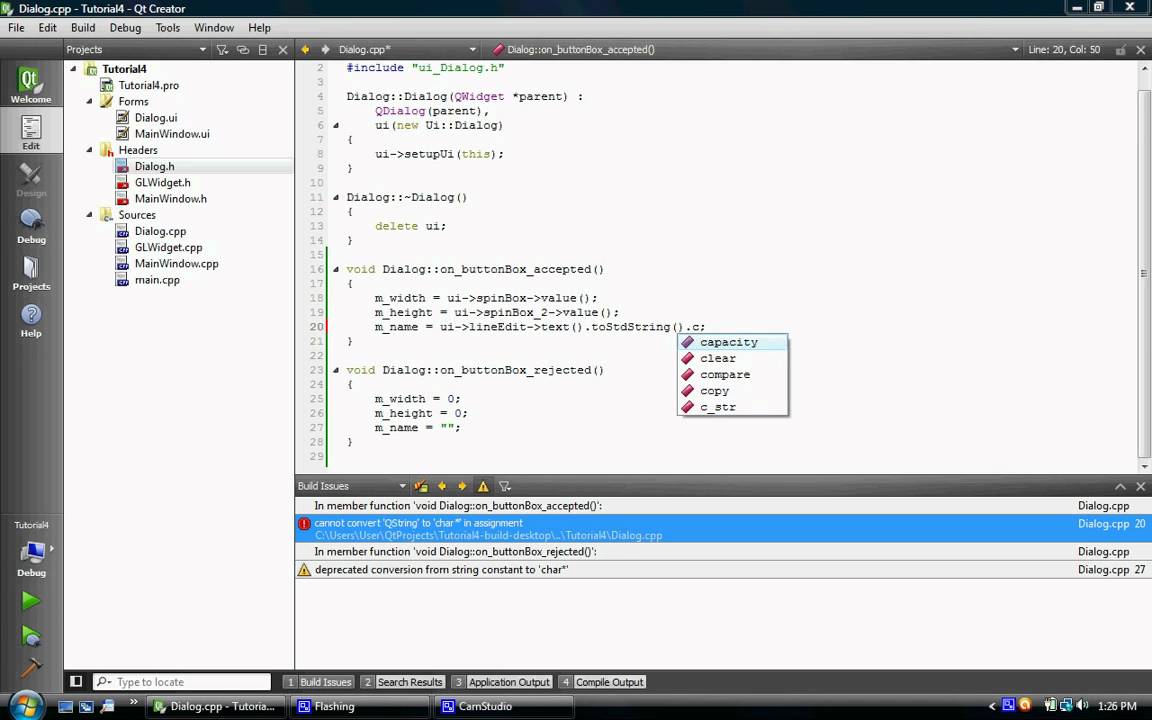Open the Edit menu
1152x720 pixels.
pyautogui.click(x=47, y=27)
